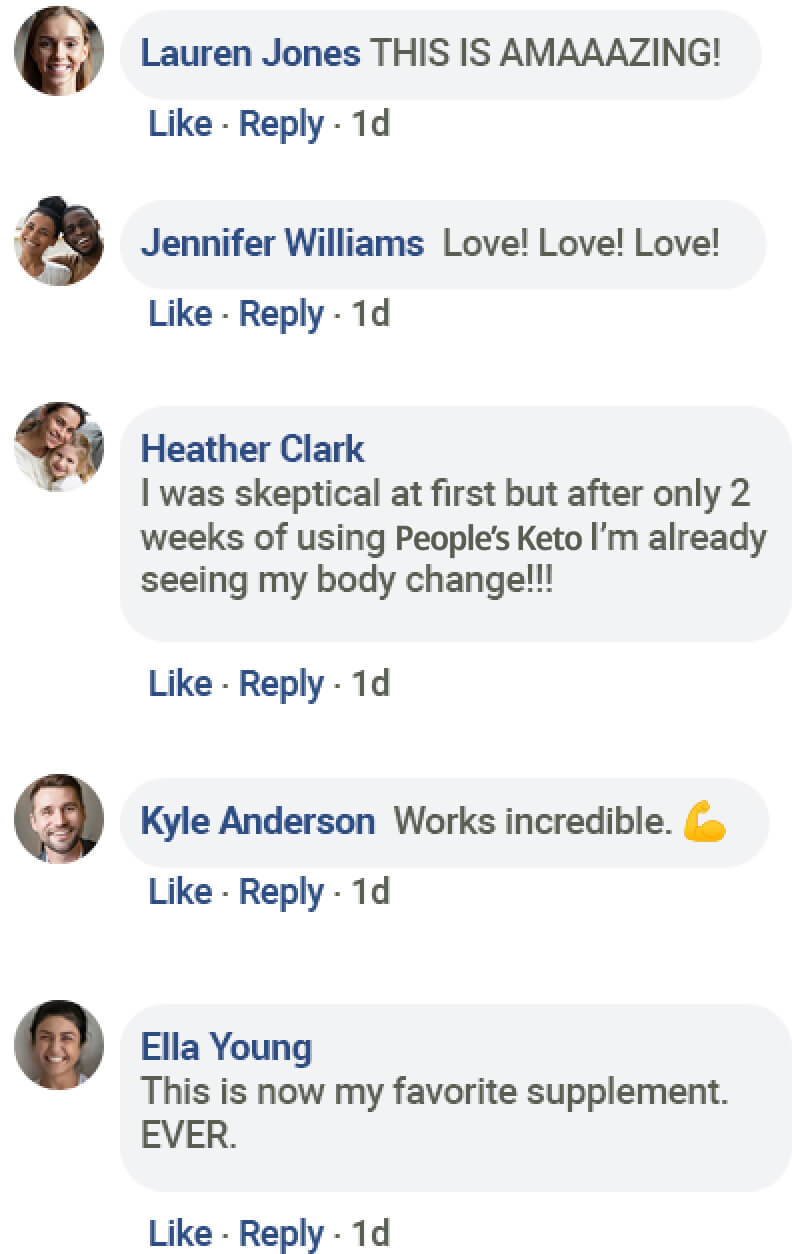
Task: Click Kyle Anderson's profile picture
Action: click(58, 818)
